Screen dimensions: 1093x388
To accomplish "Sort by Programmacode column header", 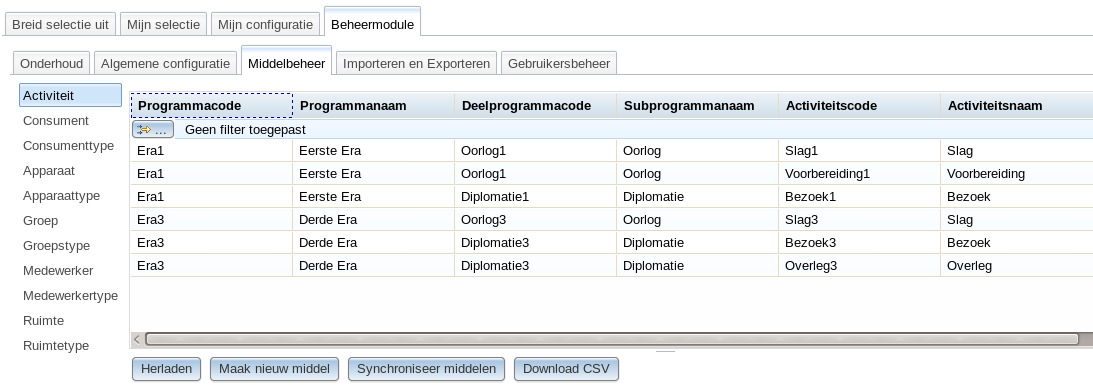I will pyautogui.click(x=212, y=106).
